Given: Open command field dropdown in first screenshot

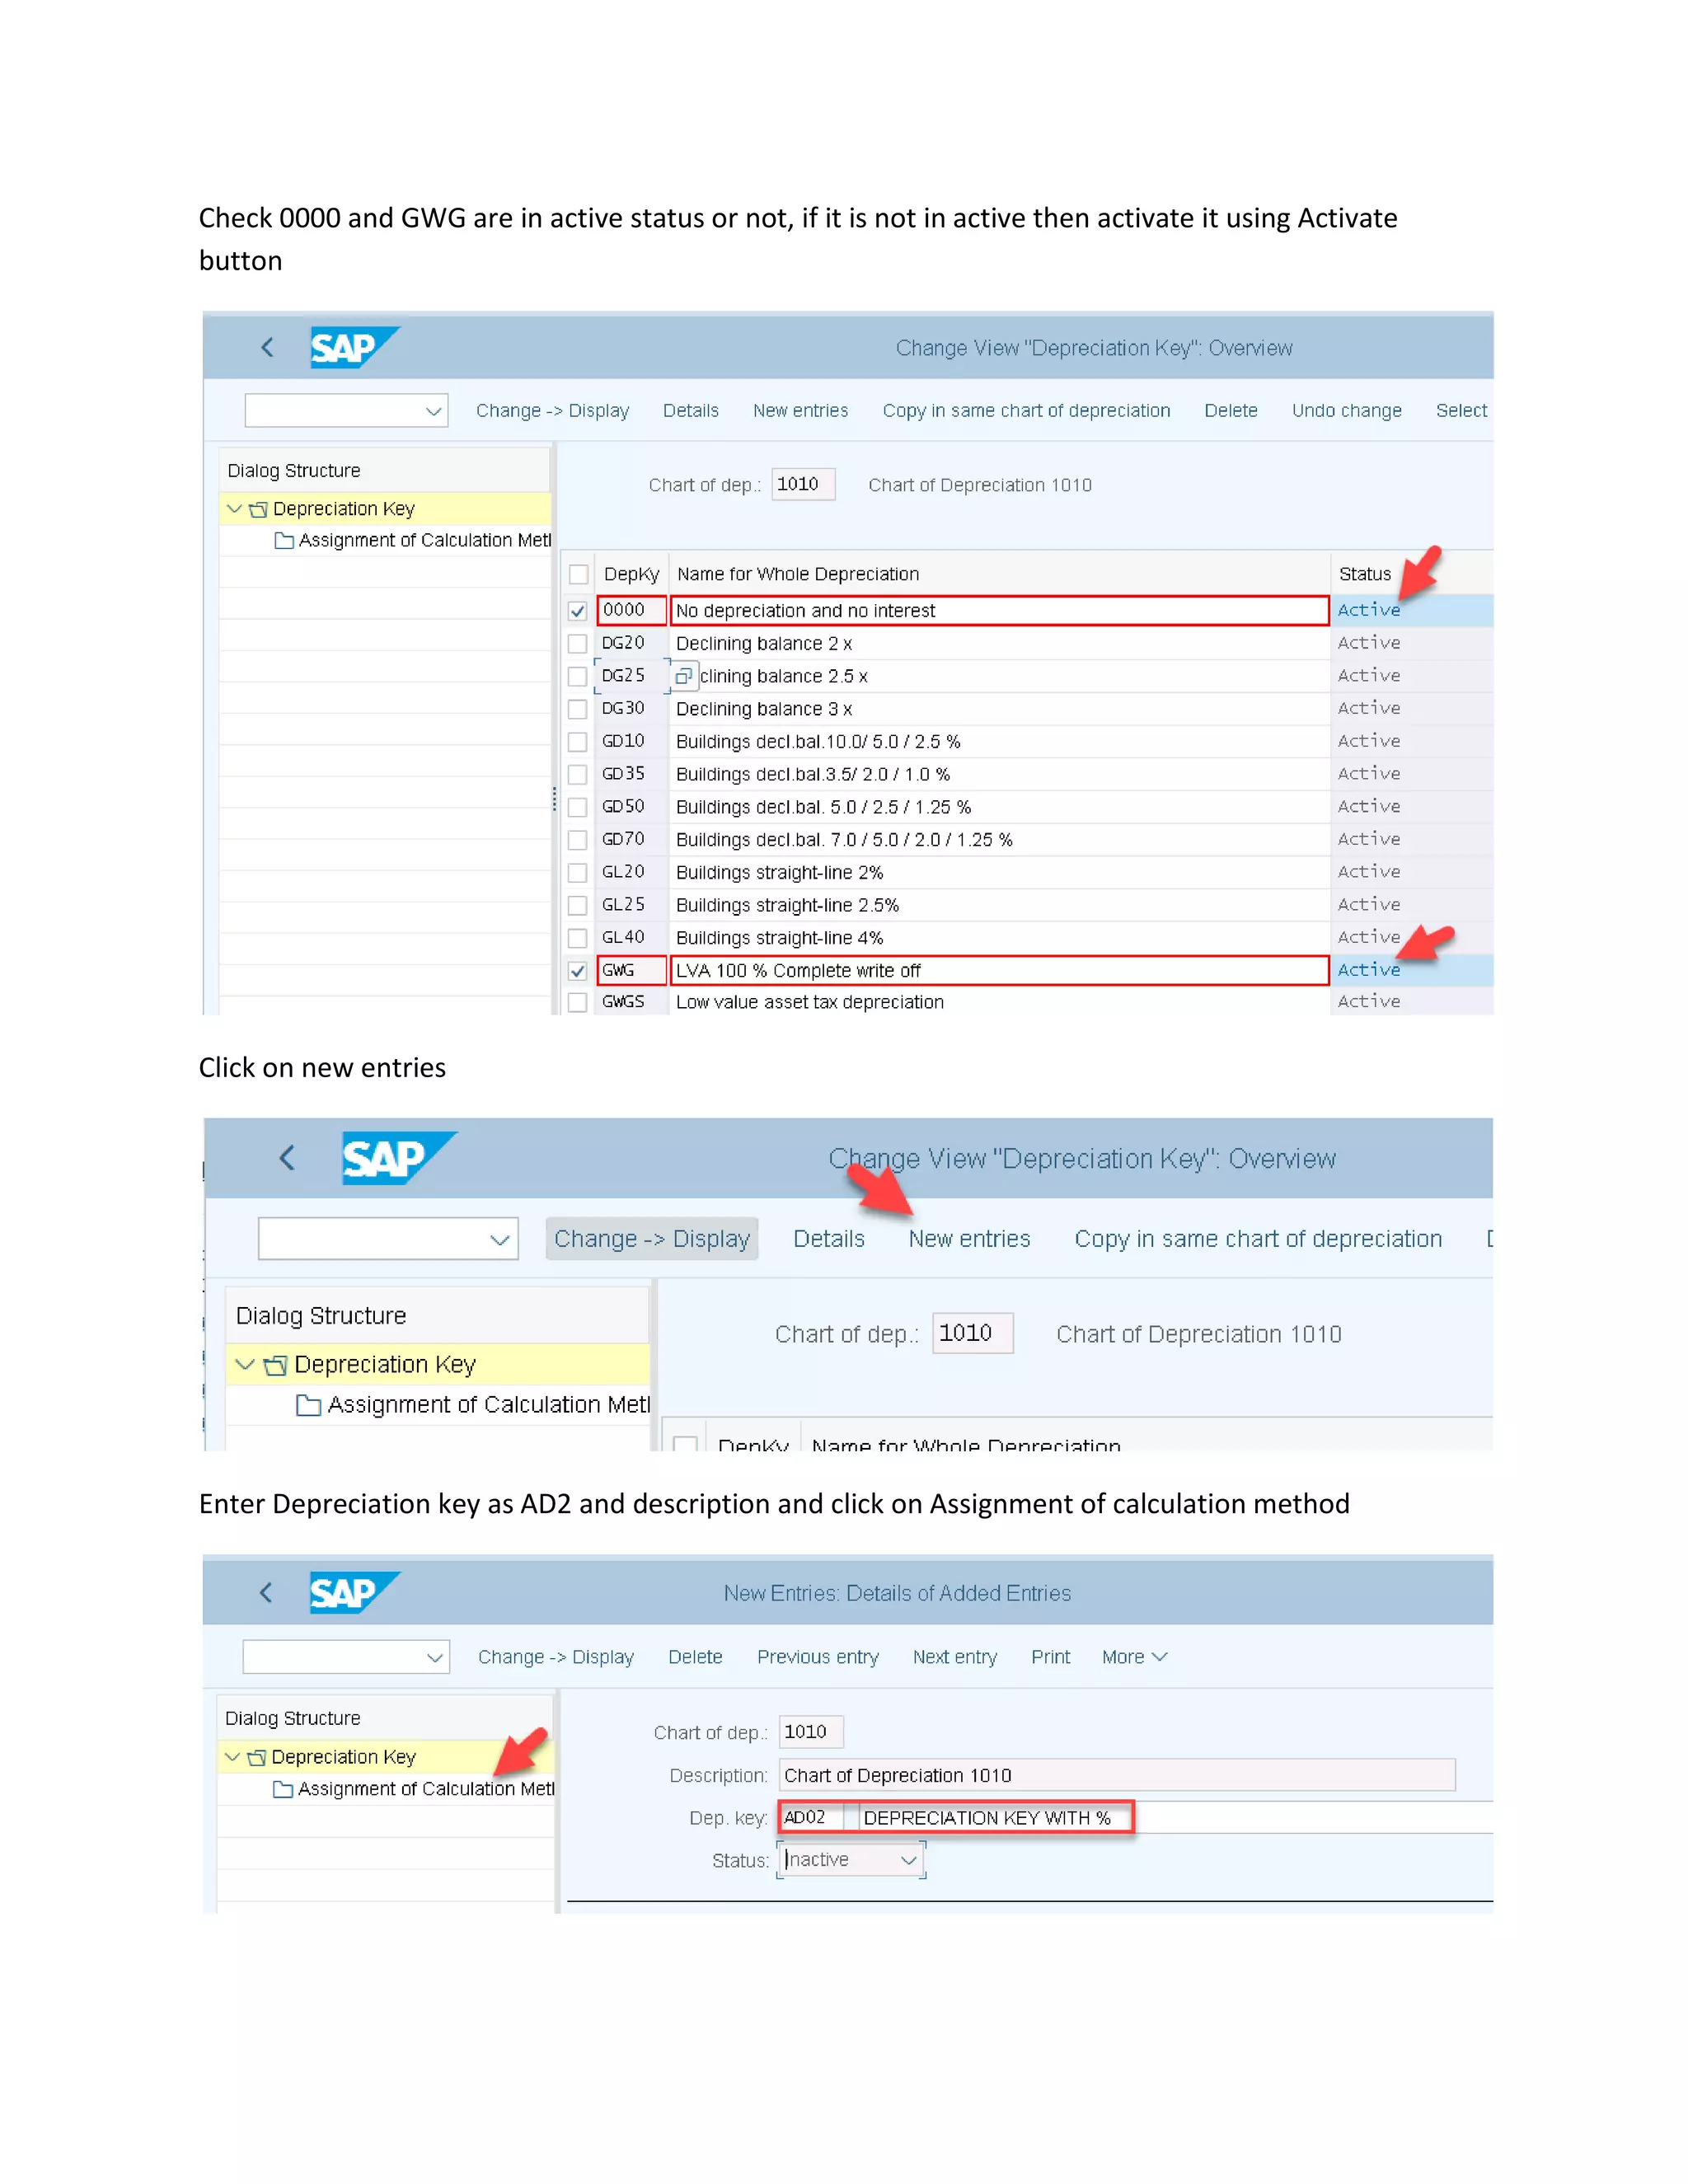Looking at the screenshot, I should click(433, 411).
